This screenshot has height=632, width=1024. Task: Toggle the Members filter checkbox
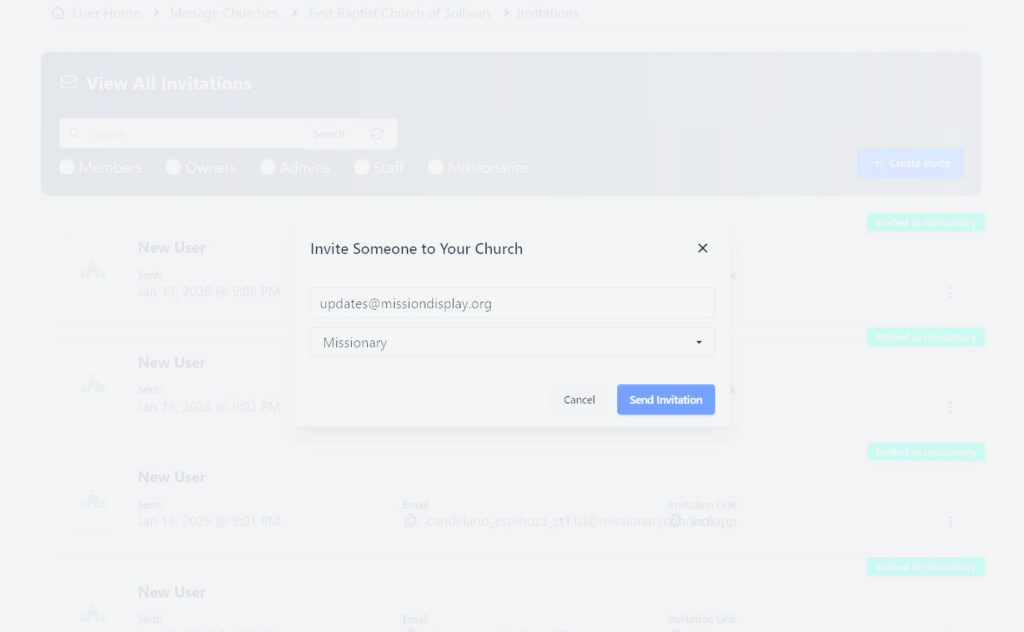[67, 168]
